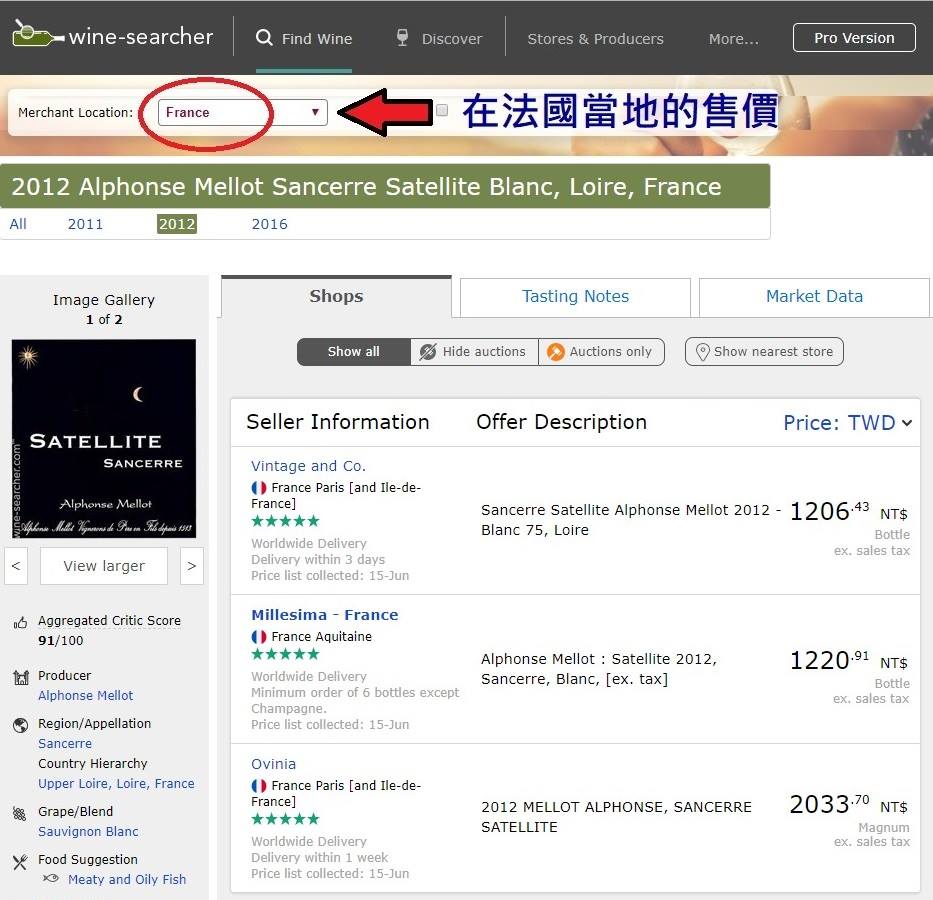This screenshot has height=900, width=933.
Task: Show previous gallery image
Action: (16, 566)
